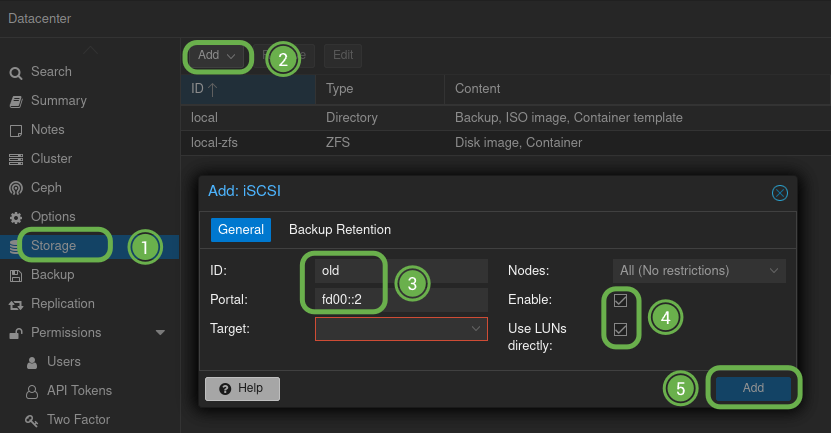Viewport: 831px width, 433px height.
Task: Click the Edit toolbar button
Action: click(343, 56)
